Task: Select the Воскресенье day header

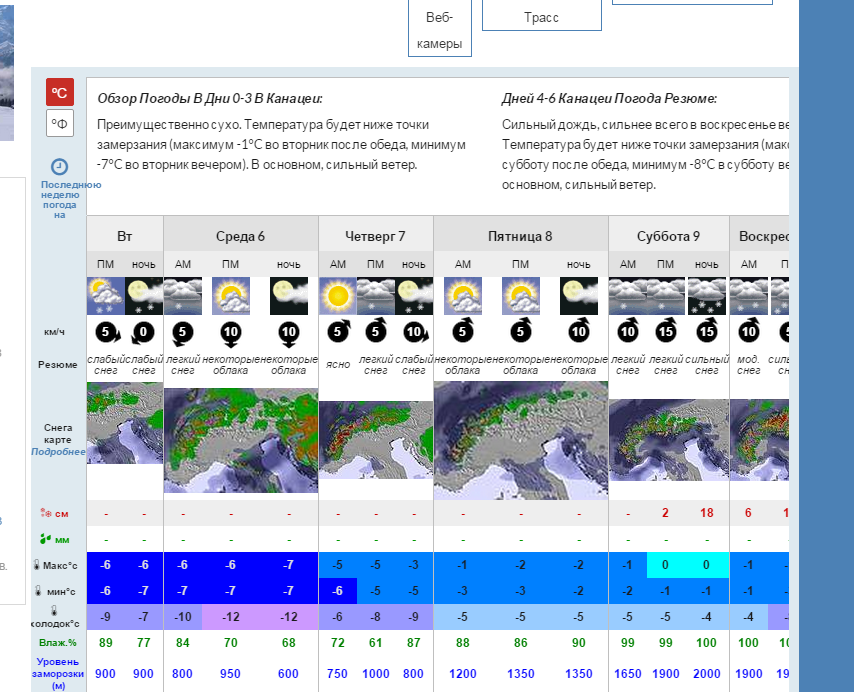Action: tap(759, 236)
